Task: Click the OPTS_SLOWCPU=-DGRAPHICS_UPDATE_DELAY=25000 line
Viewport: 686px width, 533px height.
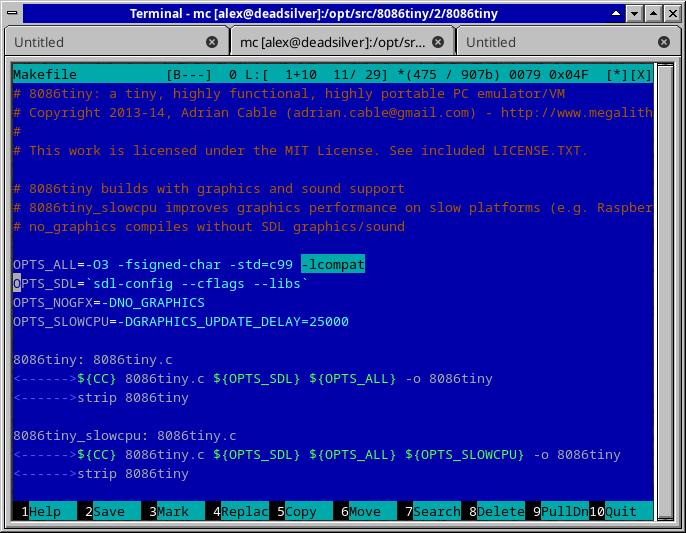Action: point(181,322)
